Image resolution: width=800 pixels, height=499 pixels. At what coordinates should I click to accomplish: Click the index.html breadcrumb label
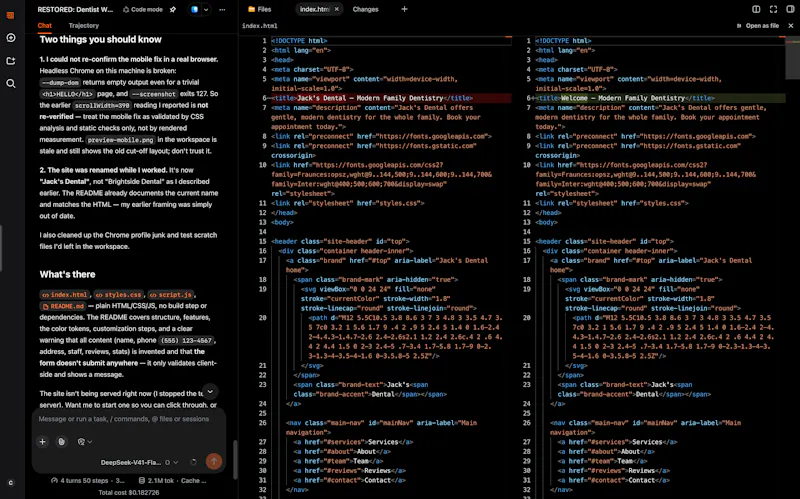point(260,26)
